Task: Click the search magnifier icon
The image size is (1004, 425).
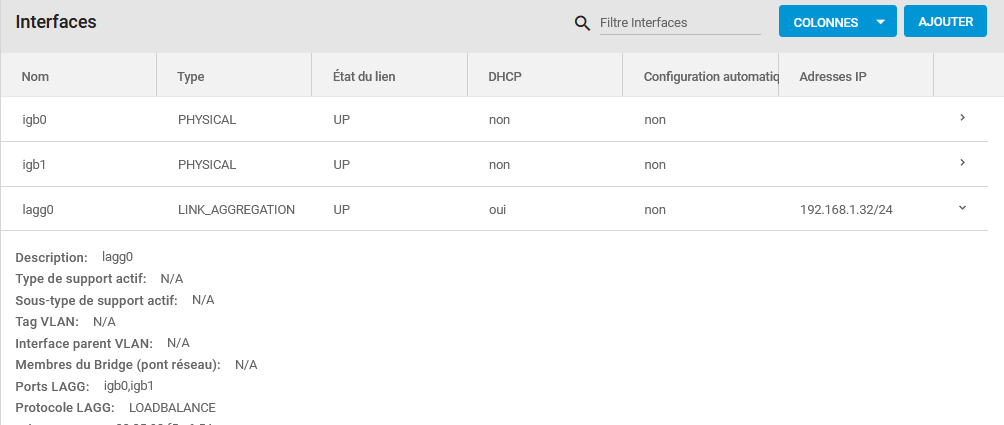Action: click(582, 23)
